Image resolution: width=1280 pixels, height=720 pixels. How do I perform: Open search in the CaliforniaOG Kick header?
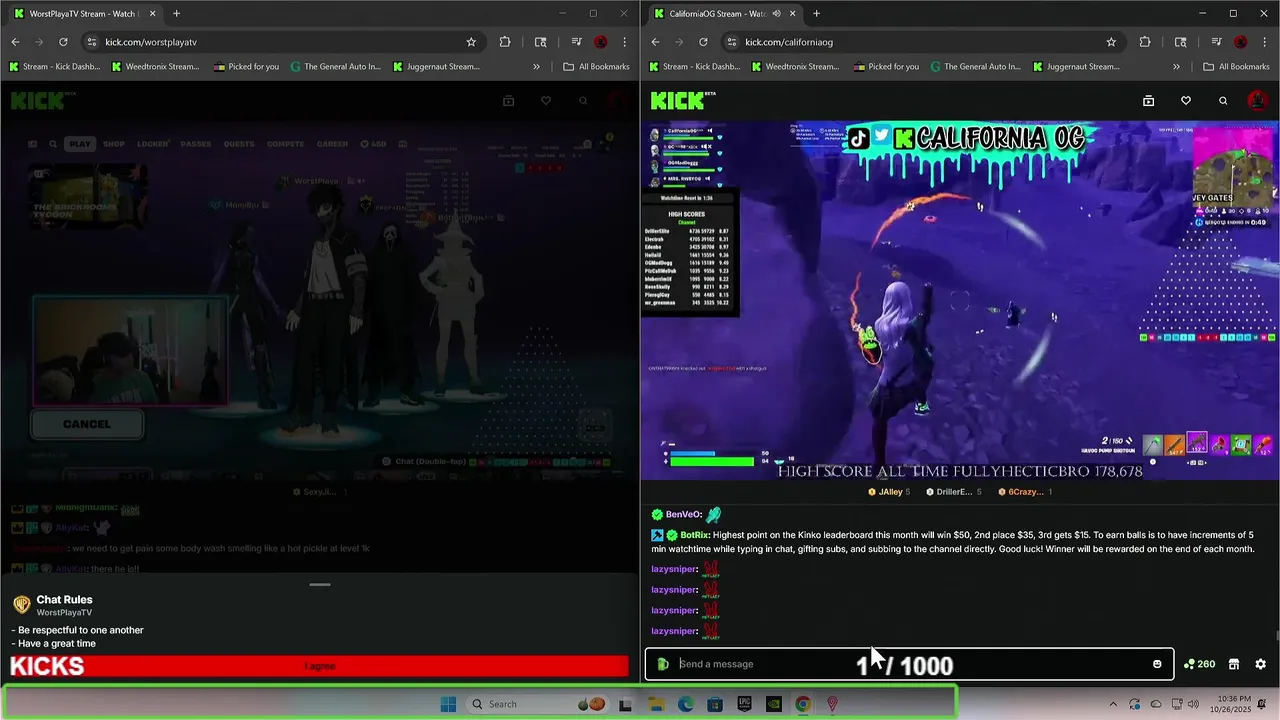click(1222, 101)
